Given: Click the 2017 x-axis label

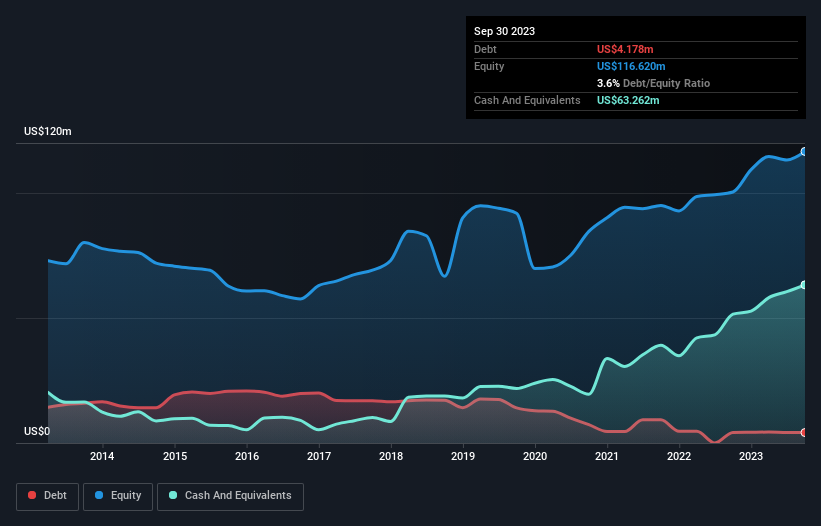Looking at the screenshot, I should tap(319, 456).
